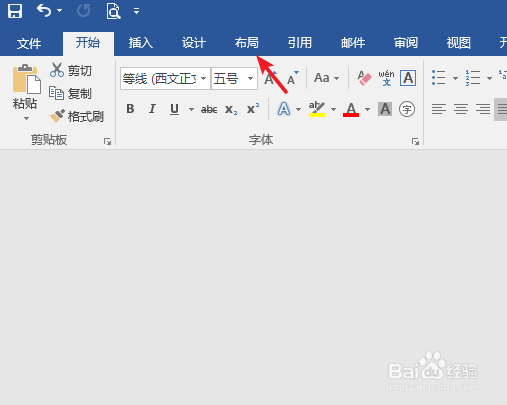
Task: Switch to the 设计 tab
Action: [194, 43]
